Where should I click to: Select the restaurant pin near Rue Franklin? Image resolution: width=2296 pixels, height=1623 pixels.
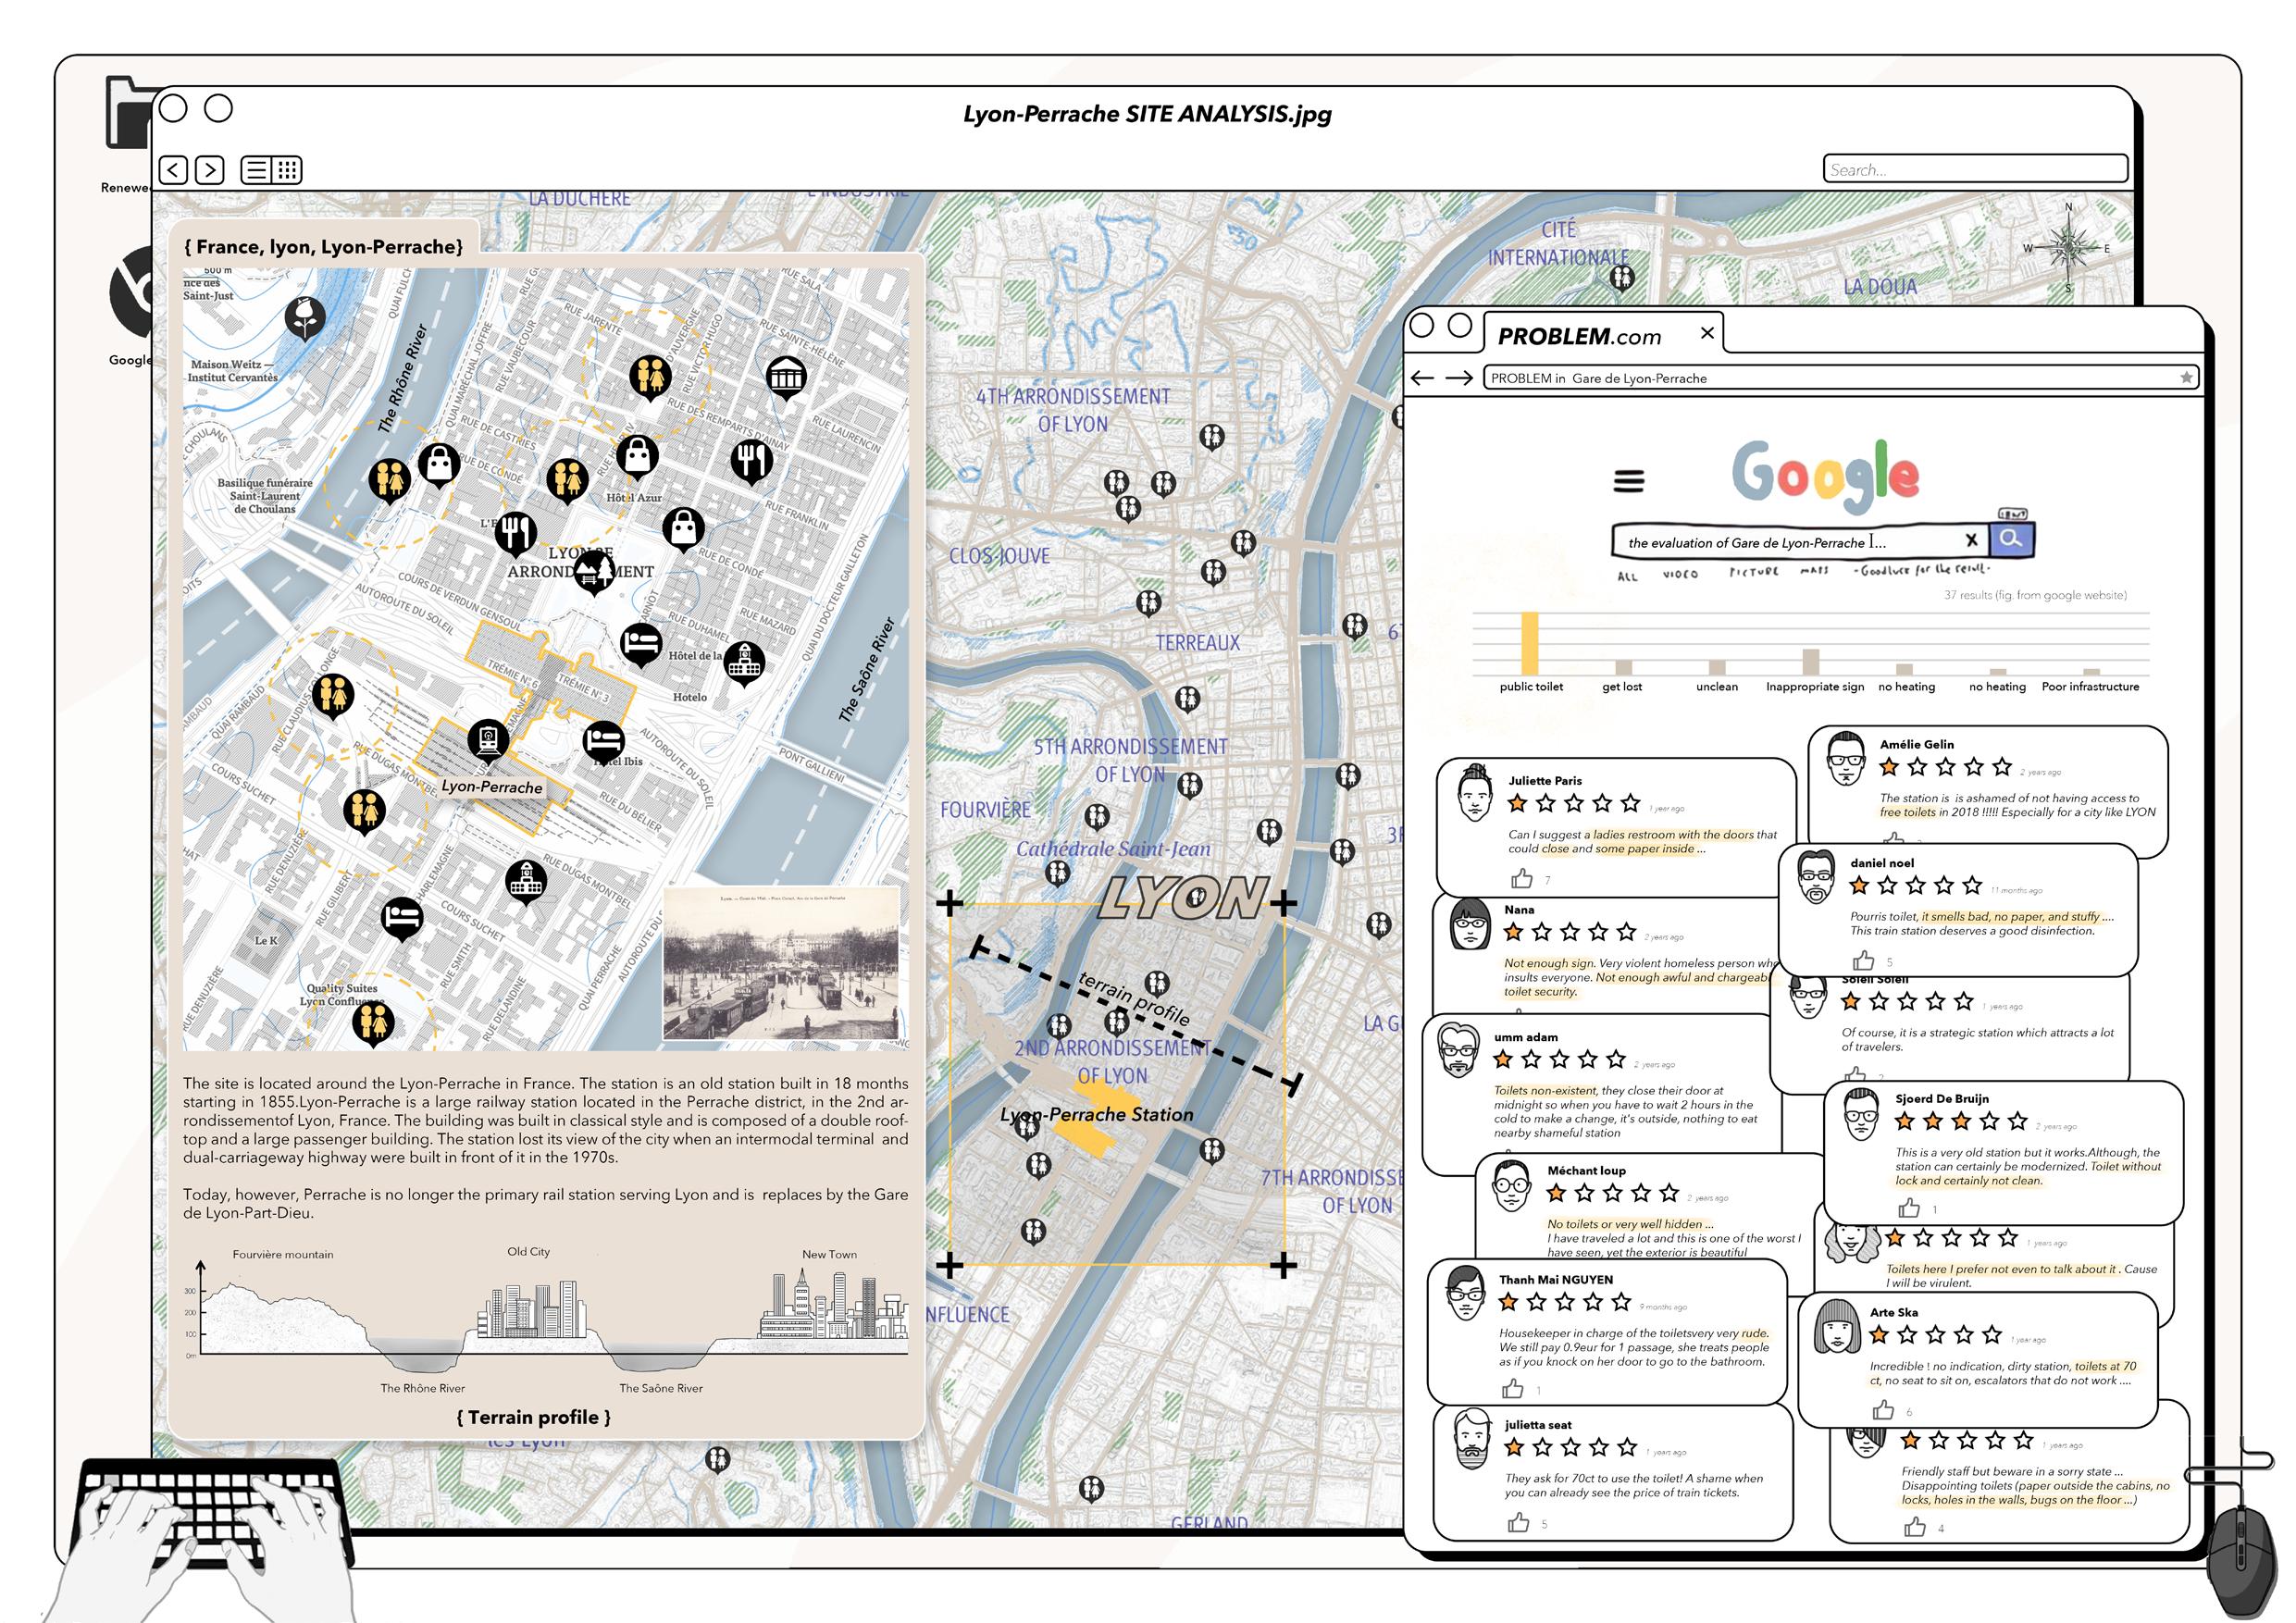click(751, 461)
